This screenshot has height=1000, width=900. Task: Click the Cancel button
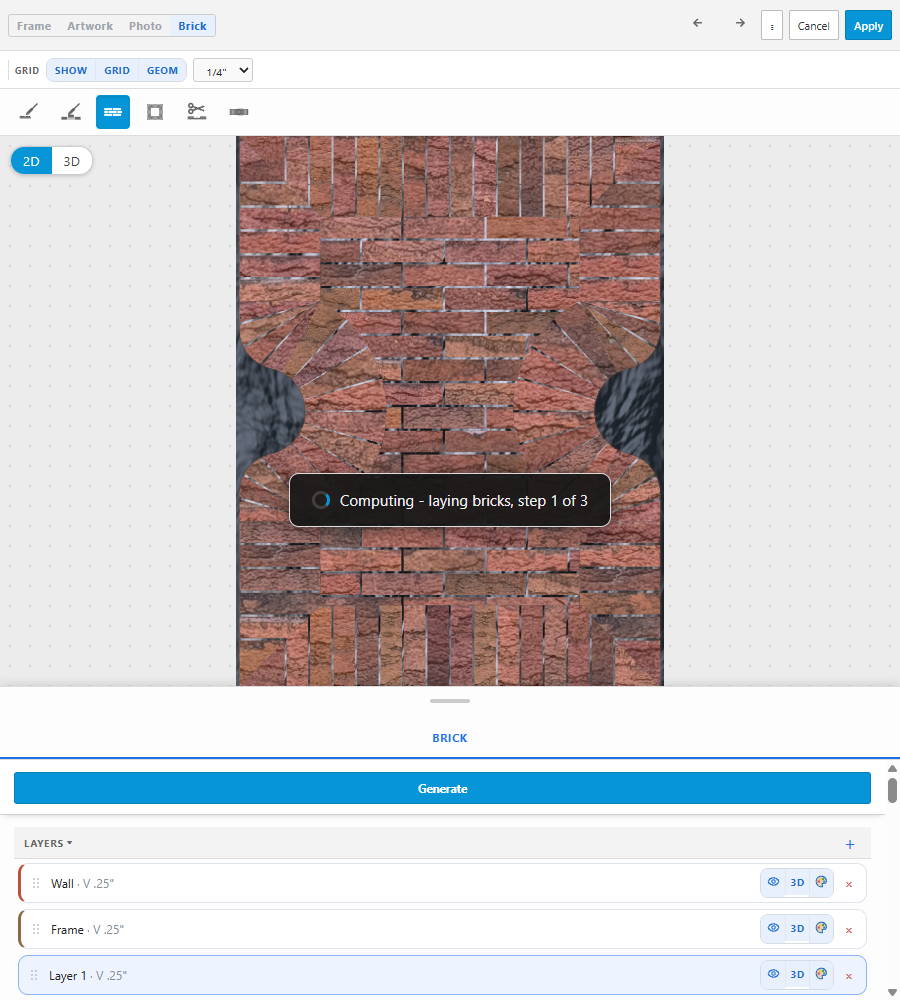(813, 26)
